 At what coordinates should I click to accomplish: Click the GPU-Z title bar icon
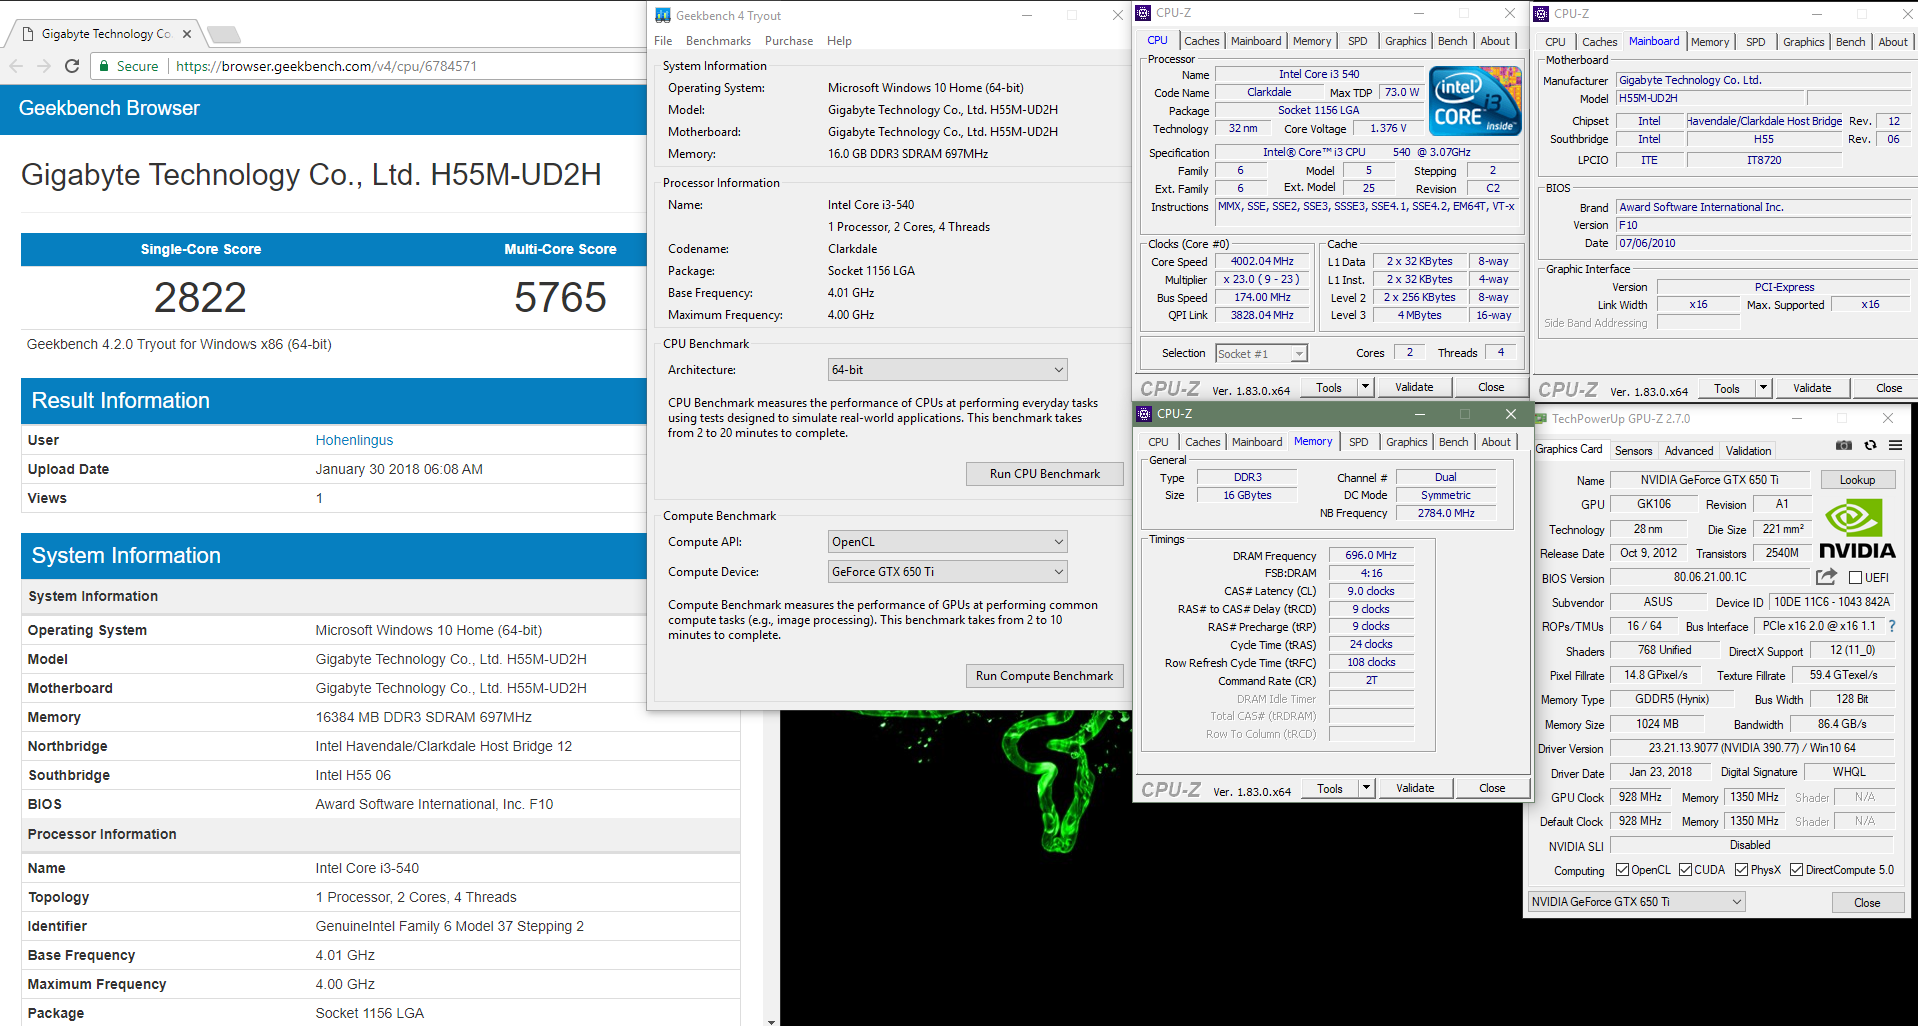coord(1541,418)
